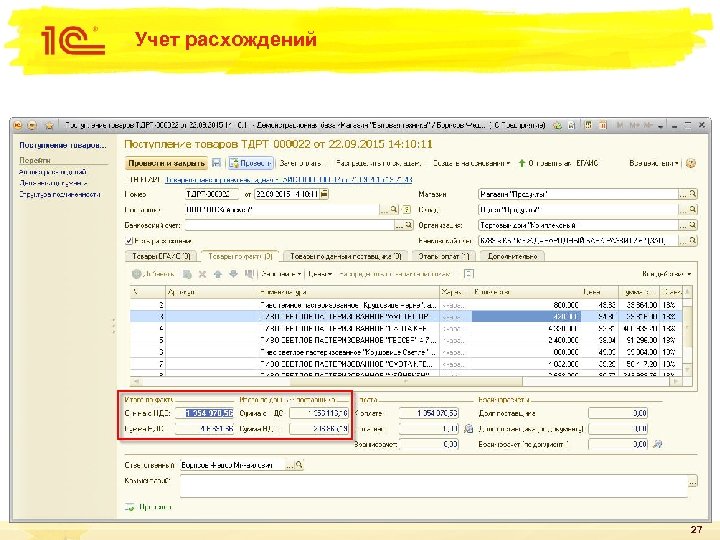This screenshot has height=540, width=720.
Task: Open the ТТН ЕГАИС hyperlink
Action: (288, 180)
